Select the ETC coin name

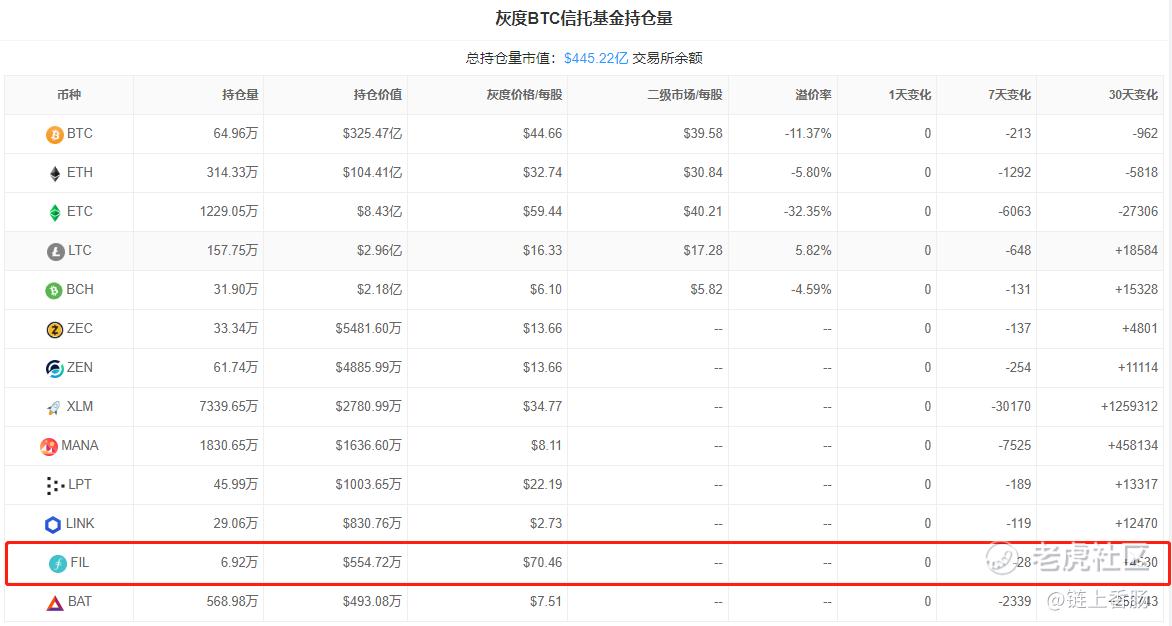tap(80, 211)
